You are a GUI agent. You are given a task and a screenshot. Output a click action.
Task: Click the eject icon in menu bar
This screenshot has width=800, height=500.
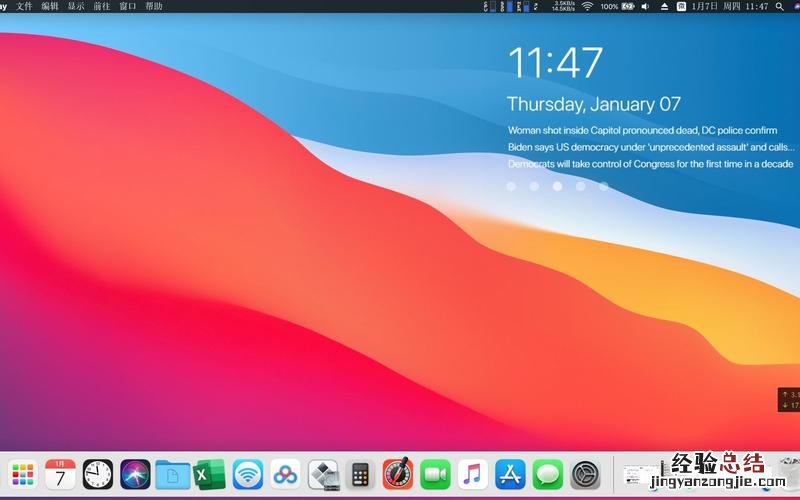(x=664, y=7)
